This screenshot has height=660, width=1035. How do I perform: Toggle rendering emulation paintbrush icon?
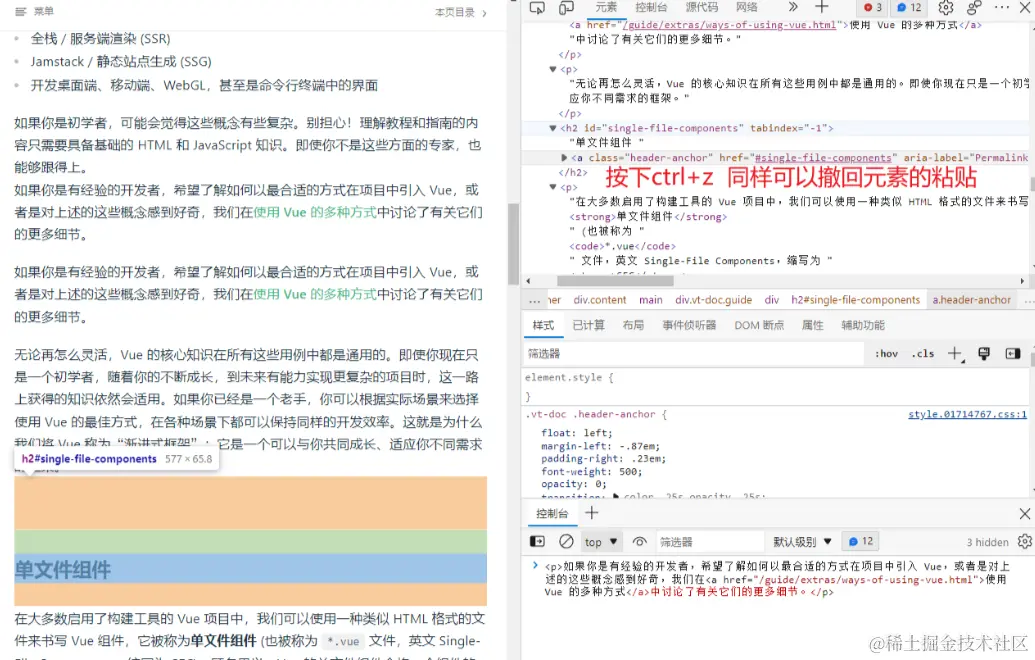point(984,354)
